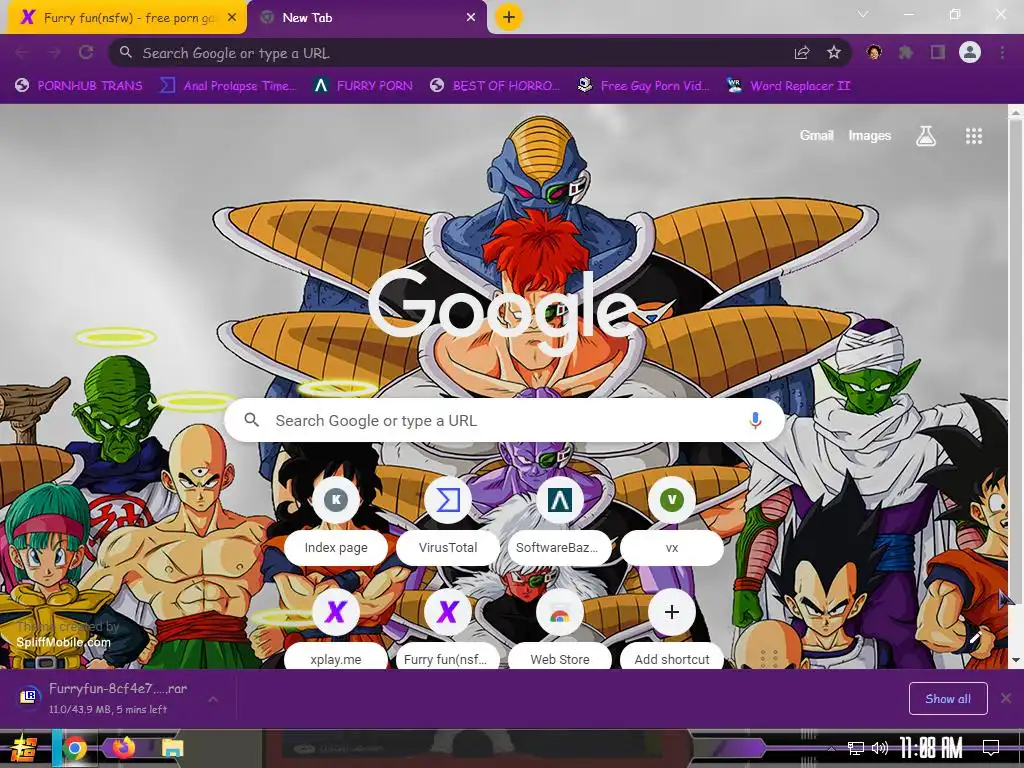1024x768 pixels.
Task: Open the Google apps grid
Action: point(974,136)
